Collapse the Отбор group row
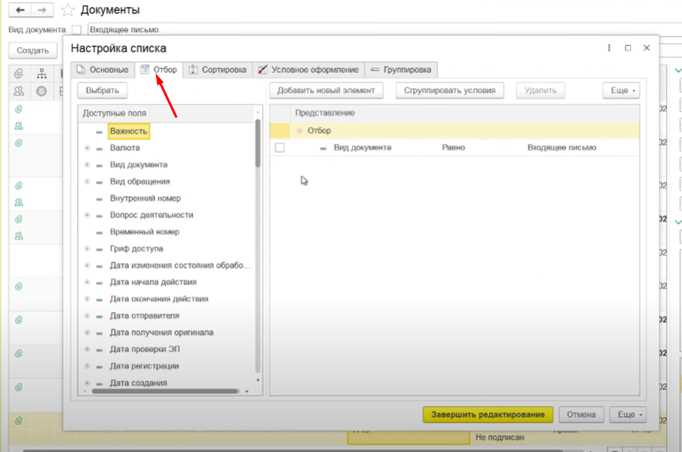This screenshot has width=682, height=452. click(299, 131)
